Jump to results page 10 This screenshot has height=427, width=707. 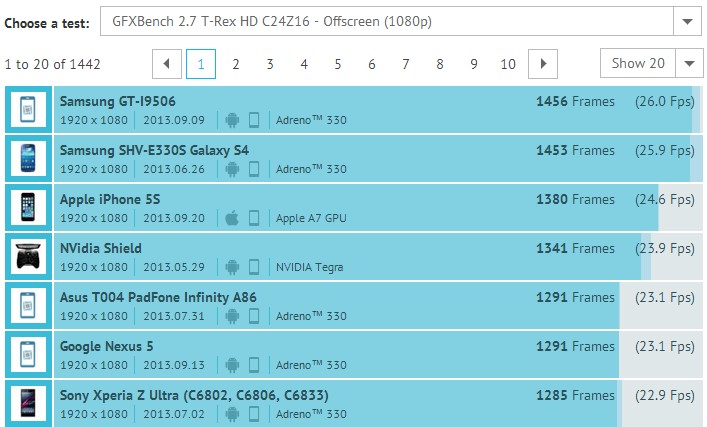[x=508, y=64]
